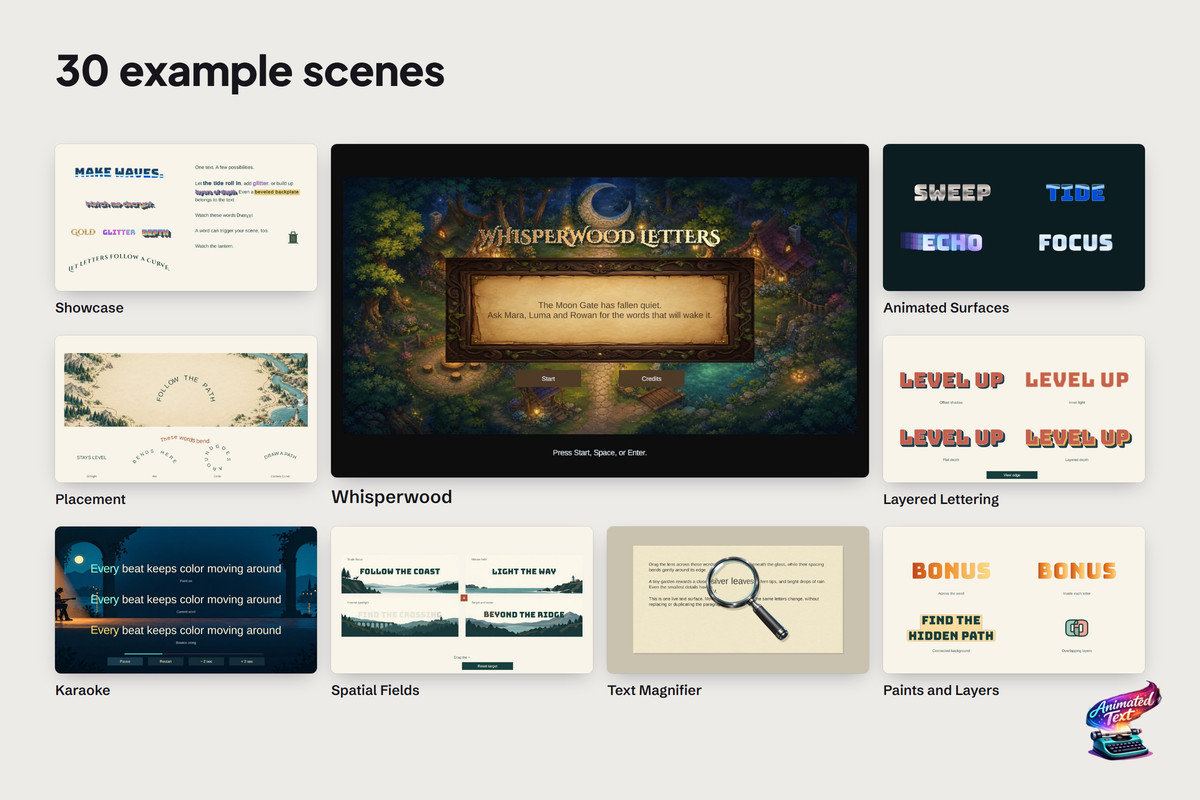This screenshot has height=800, width=1200.
Task: Click the magnifying glass in Text Magnifier
Action: 747,597
